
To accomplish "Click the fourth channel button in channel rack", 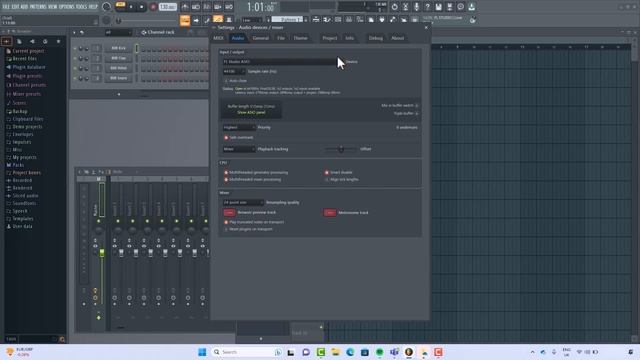I will coord(118,78).
